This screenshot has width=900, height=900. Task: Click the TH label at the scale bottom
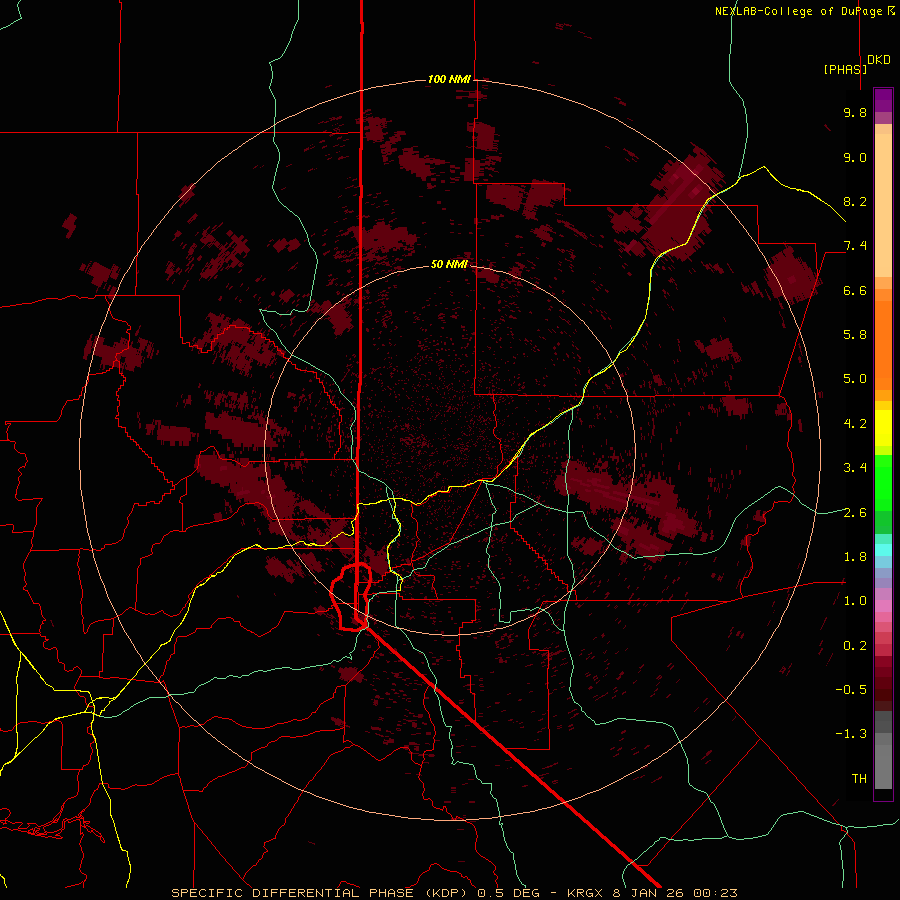tap(859, 778)
